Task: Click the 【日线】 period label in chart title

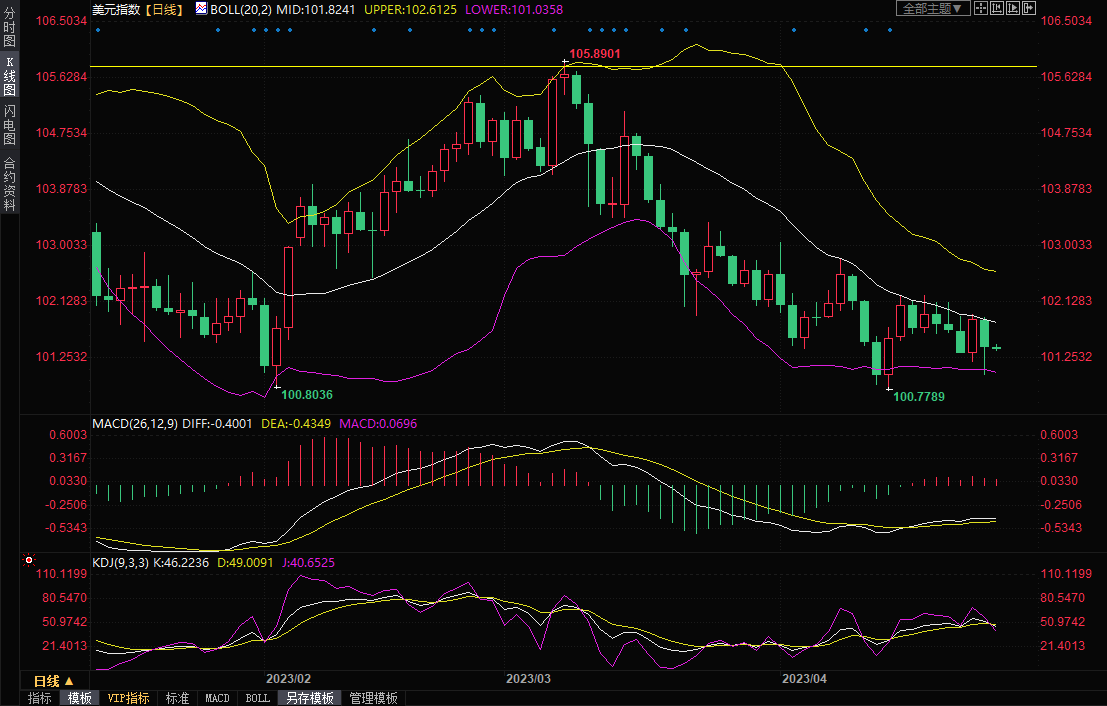Action: [x=165, y=9]
